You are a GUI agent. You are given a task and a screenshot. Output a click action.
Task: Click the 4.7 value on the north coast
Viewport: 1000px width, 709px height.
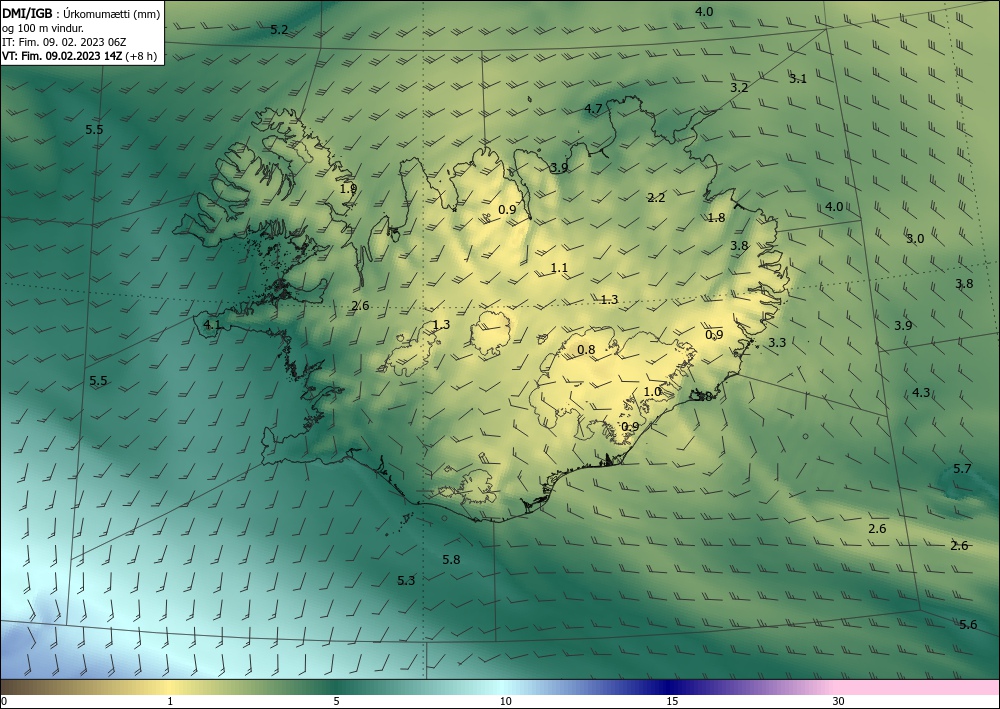click(593, 108)
